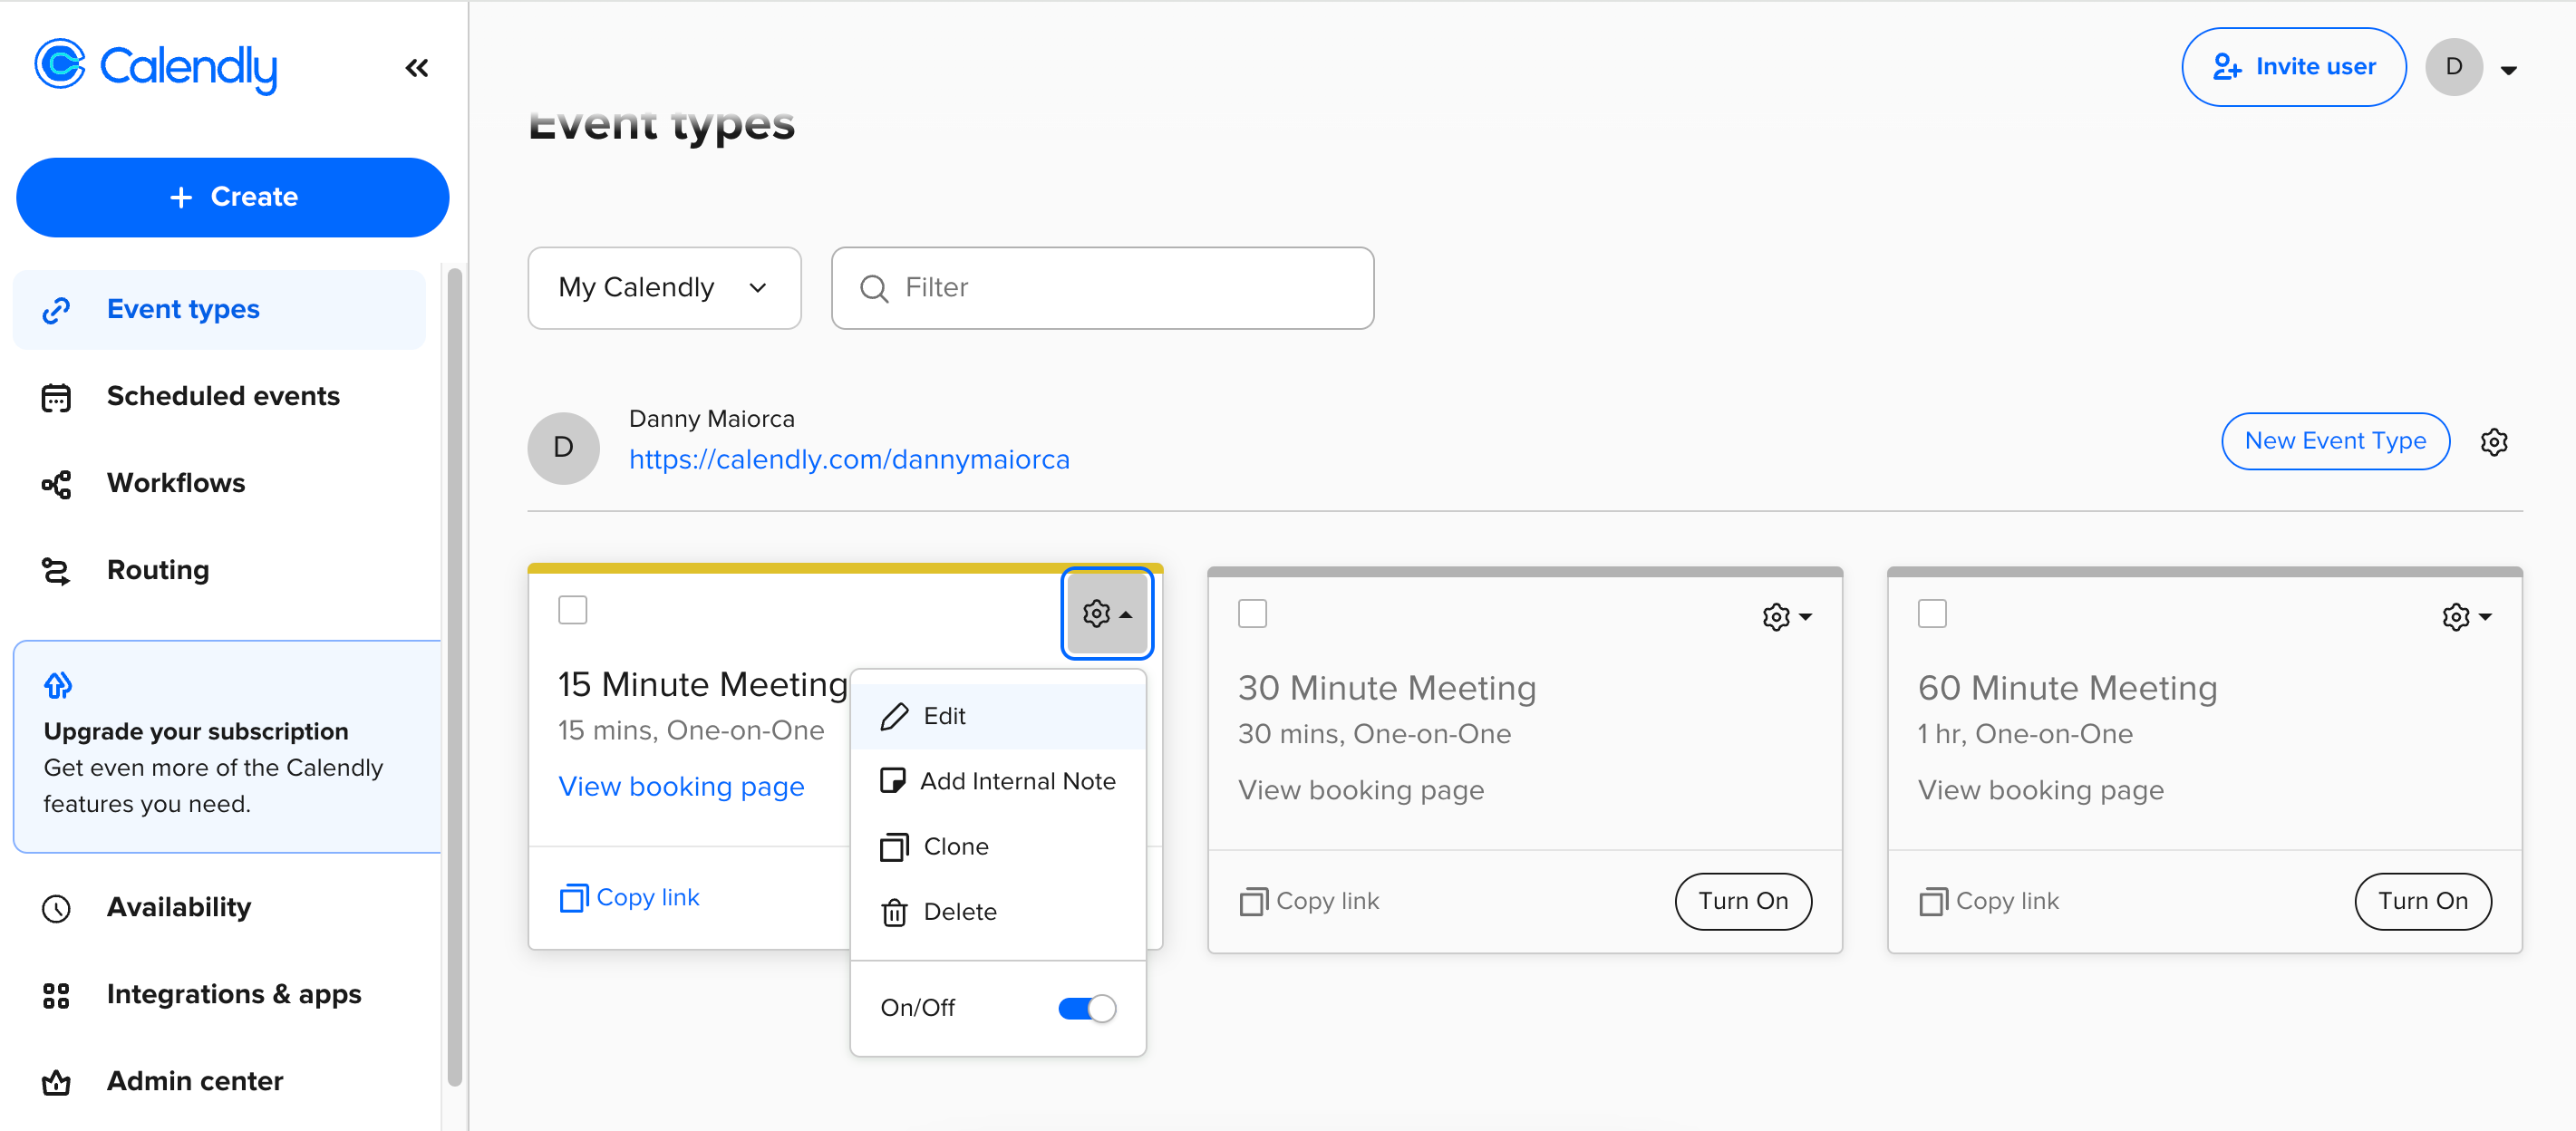The width and height of the screenshot is (2576, 1131).
Task: Open Scheduled events calendar icon
Action: [x=56, y=397]
